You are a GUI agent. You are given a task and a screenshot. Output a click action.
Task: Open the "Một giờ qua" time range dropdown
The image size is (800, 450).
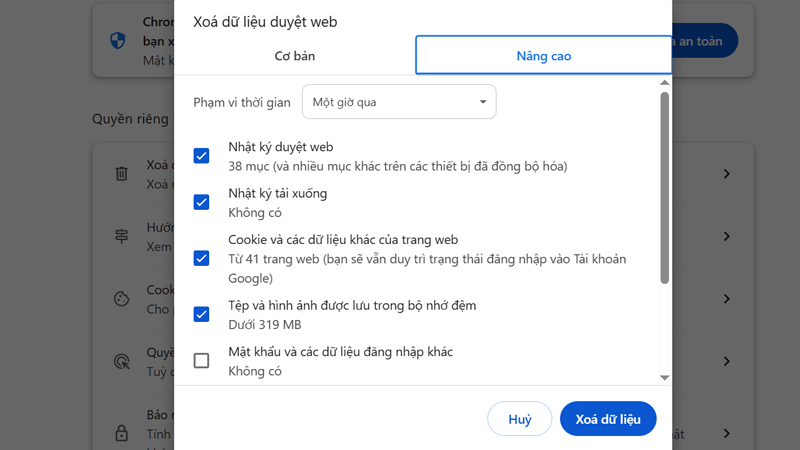[x=399, y=102]
